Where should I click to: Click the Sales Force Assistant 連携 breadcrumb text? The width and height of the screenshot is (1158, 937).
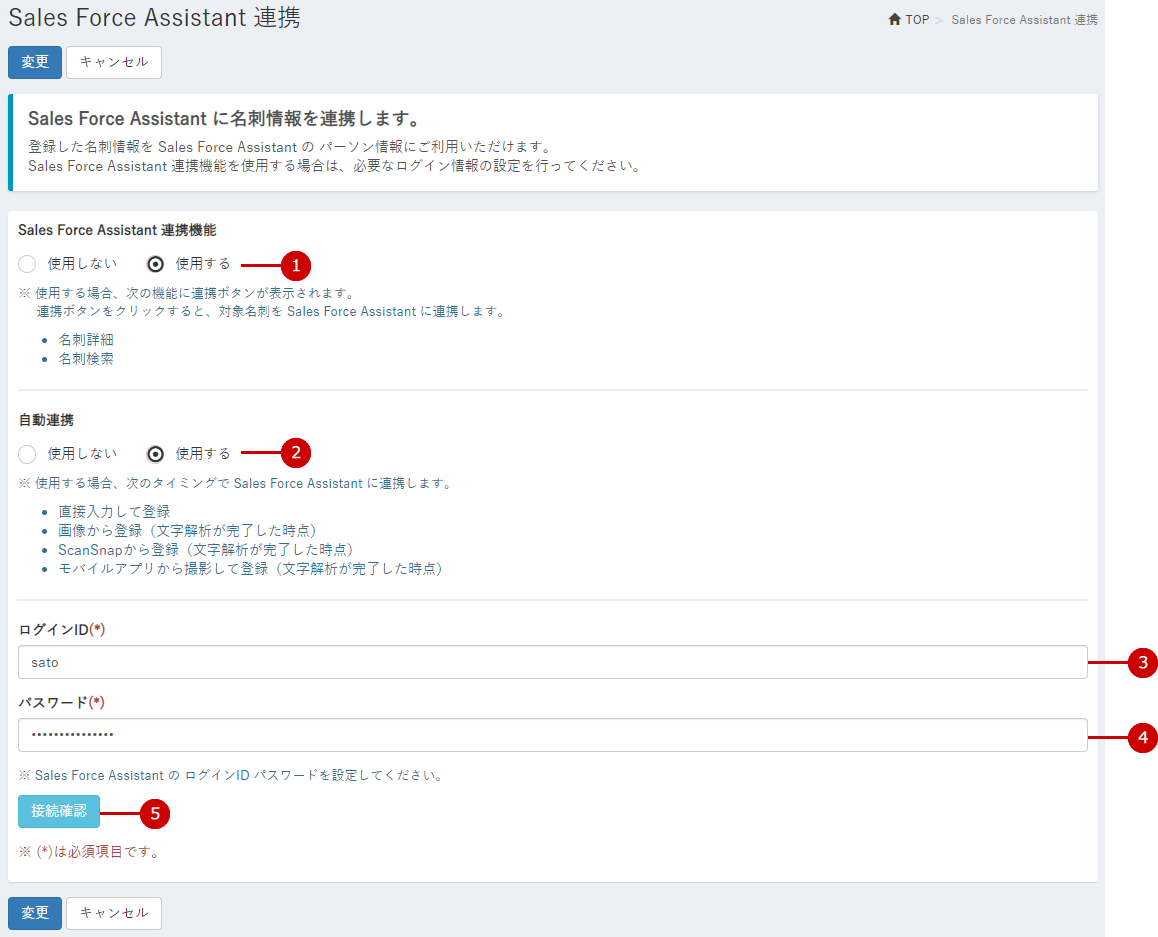pyautogui.click(x=1024, y=20)
